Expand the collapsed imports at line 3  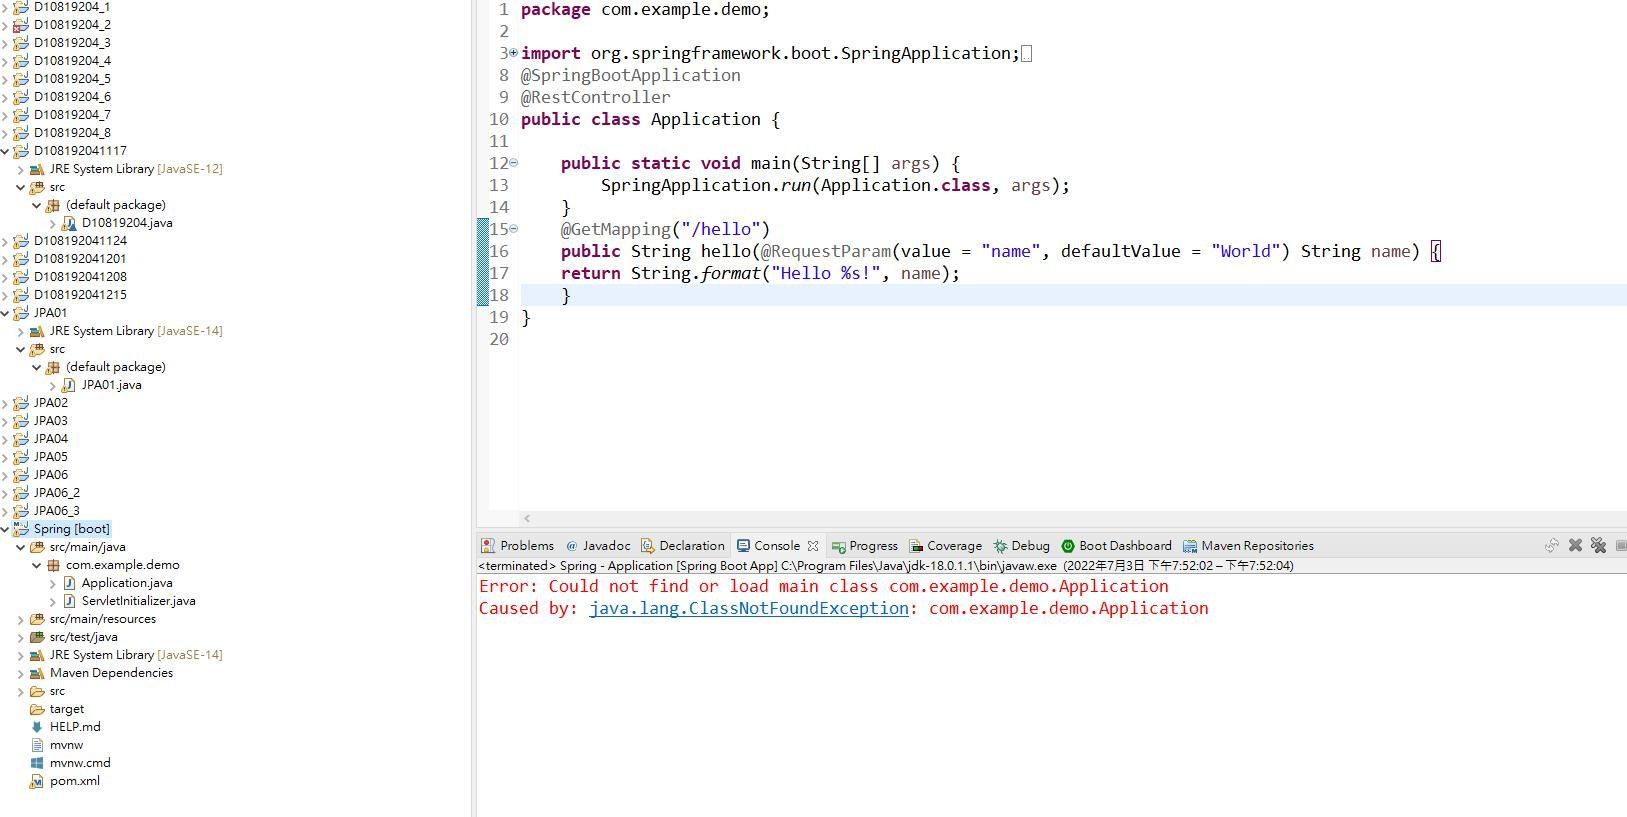tap(514, 53)
